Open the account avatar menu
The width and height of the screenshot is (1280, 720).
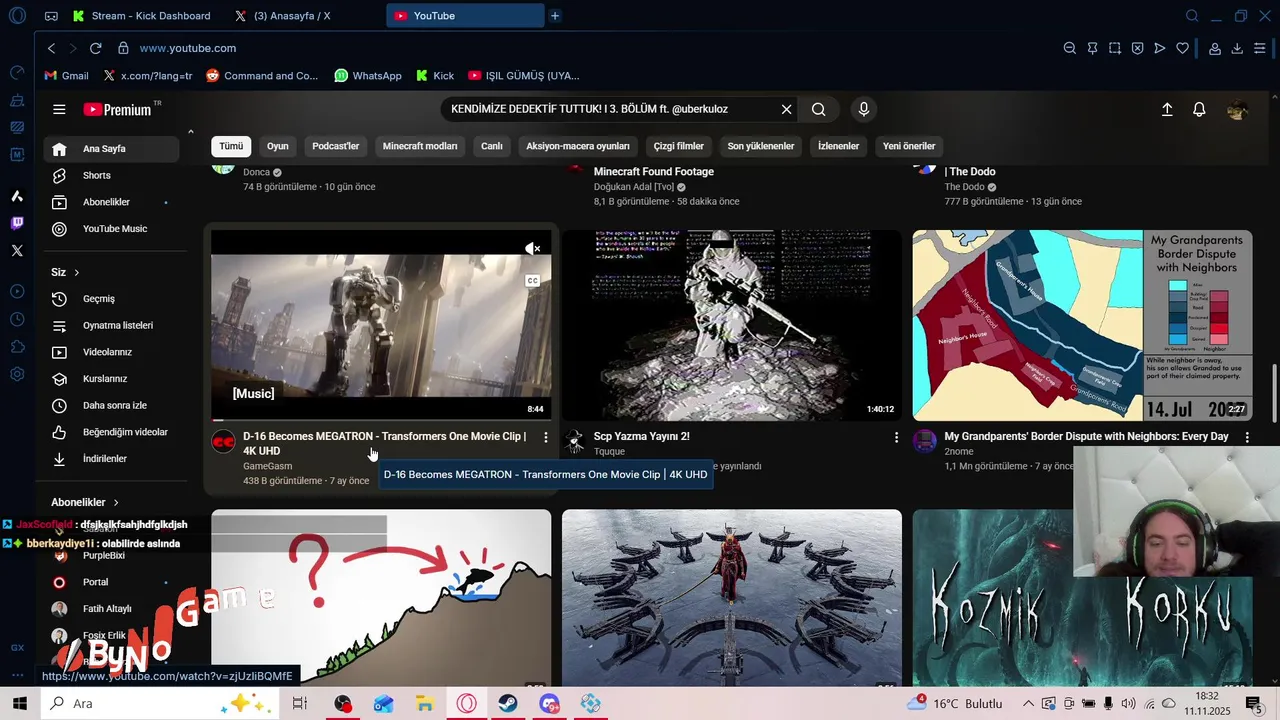[1237, 110]
